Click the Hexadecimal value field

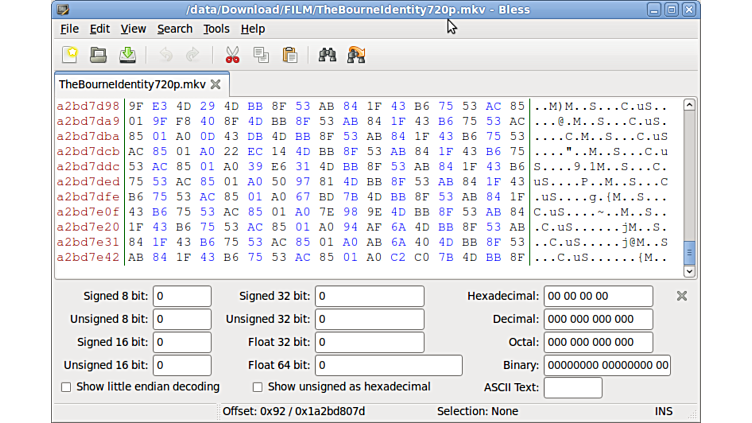pos(598,296)
